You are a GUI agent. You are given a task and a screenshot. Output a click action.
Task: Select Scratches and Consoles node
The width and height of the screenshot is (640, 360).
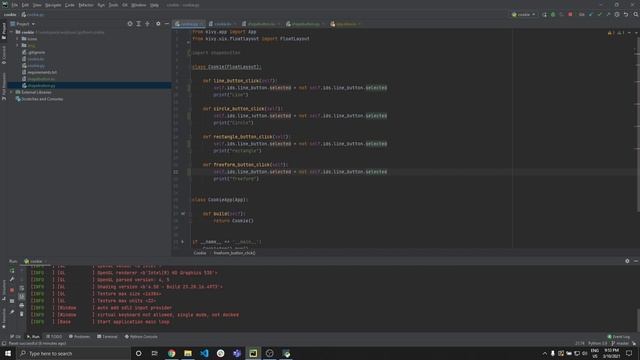pyautogui.click(x=39, y=99)
